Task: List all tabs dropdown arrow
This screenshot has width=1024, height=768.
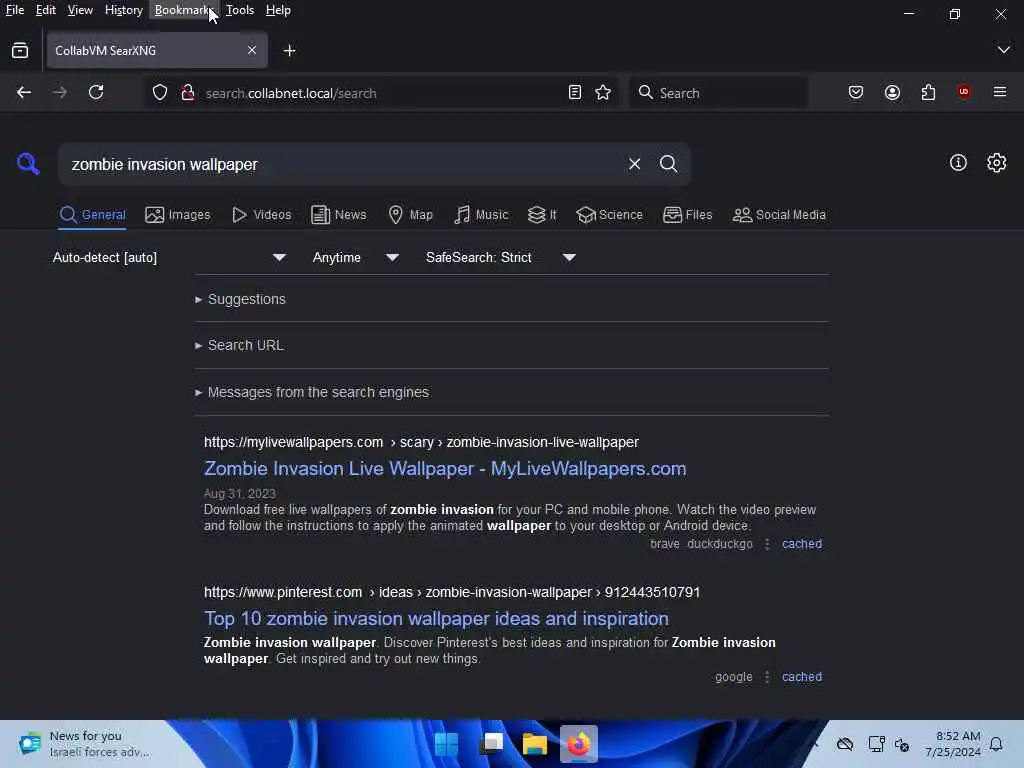Action: [x=1004, y=50]
